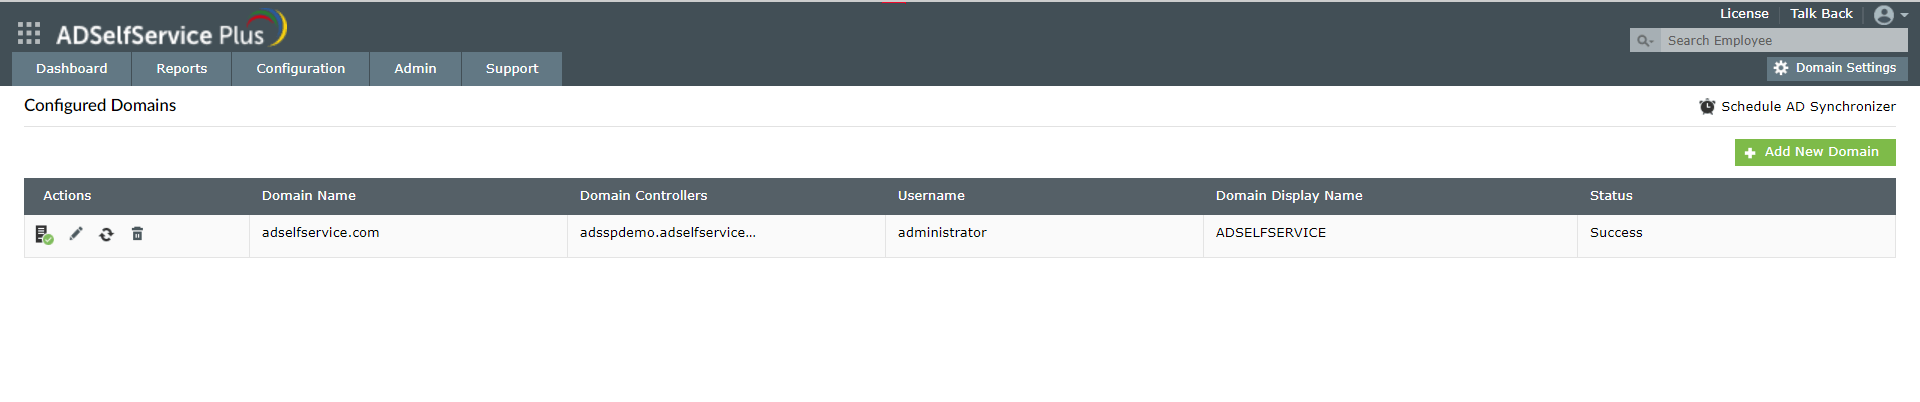Go to the Configuration tab
Viewport: 1920px width, 402px height.
click(x=301, y=69)
